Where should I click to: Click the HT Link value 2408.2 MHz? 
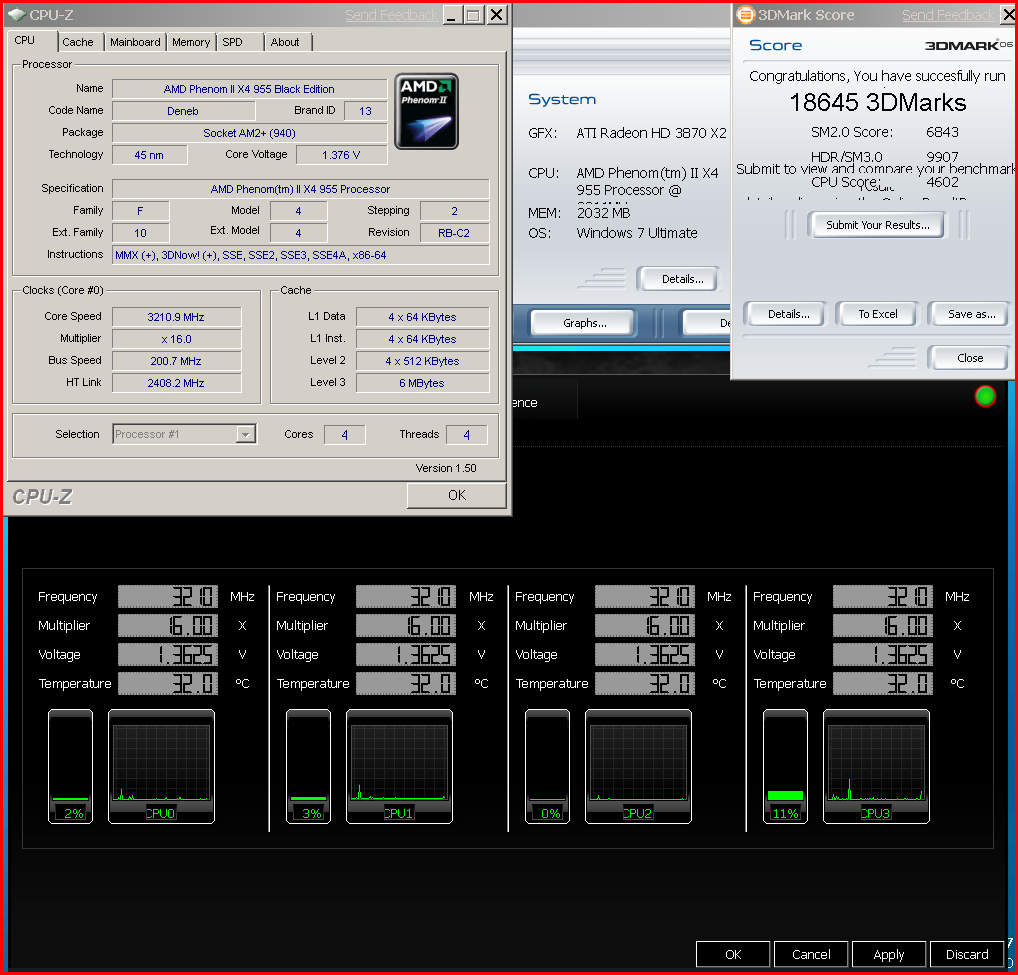tap(176, 383)
